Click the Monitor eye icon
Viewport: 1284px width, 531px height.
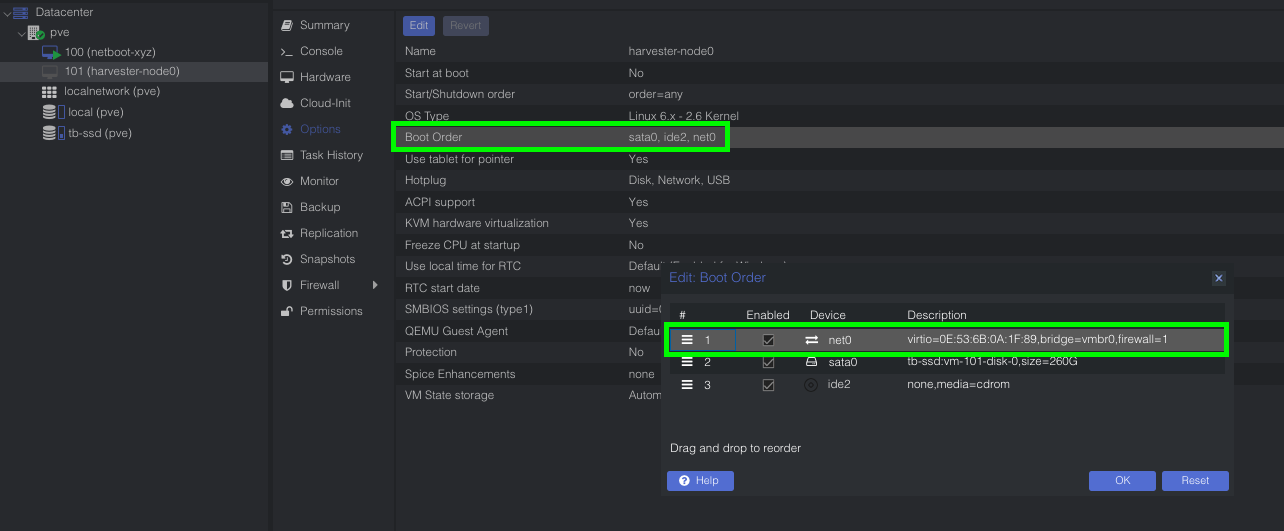click(287, 181)
